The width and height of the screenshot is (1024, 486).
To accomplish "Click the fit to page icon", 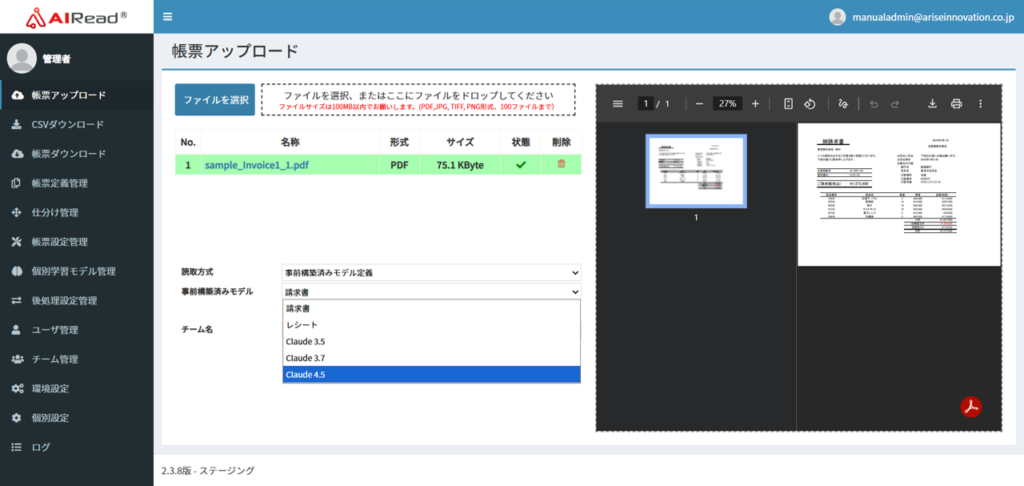I will (788, 104).
